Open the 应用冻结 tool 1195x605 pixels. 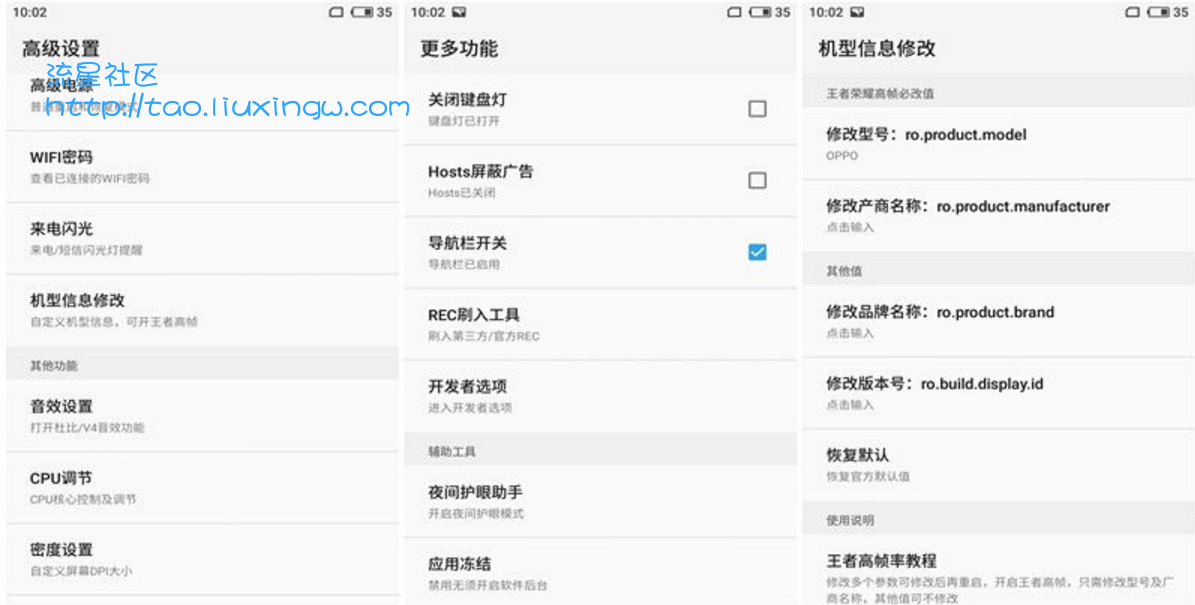click(600, 571)
